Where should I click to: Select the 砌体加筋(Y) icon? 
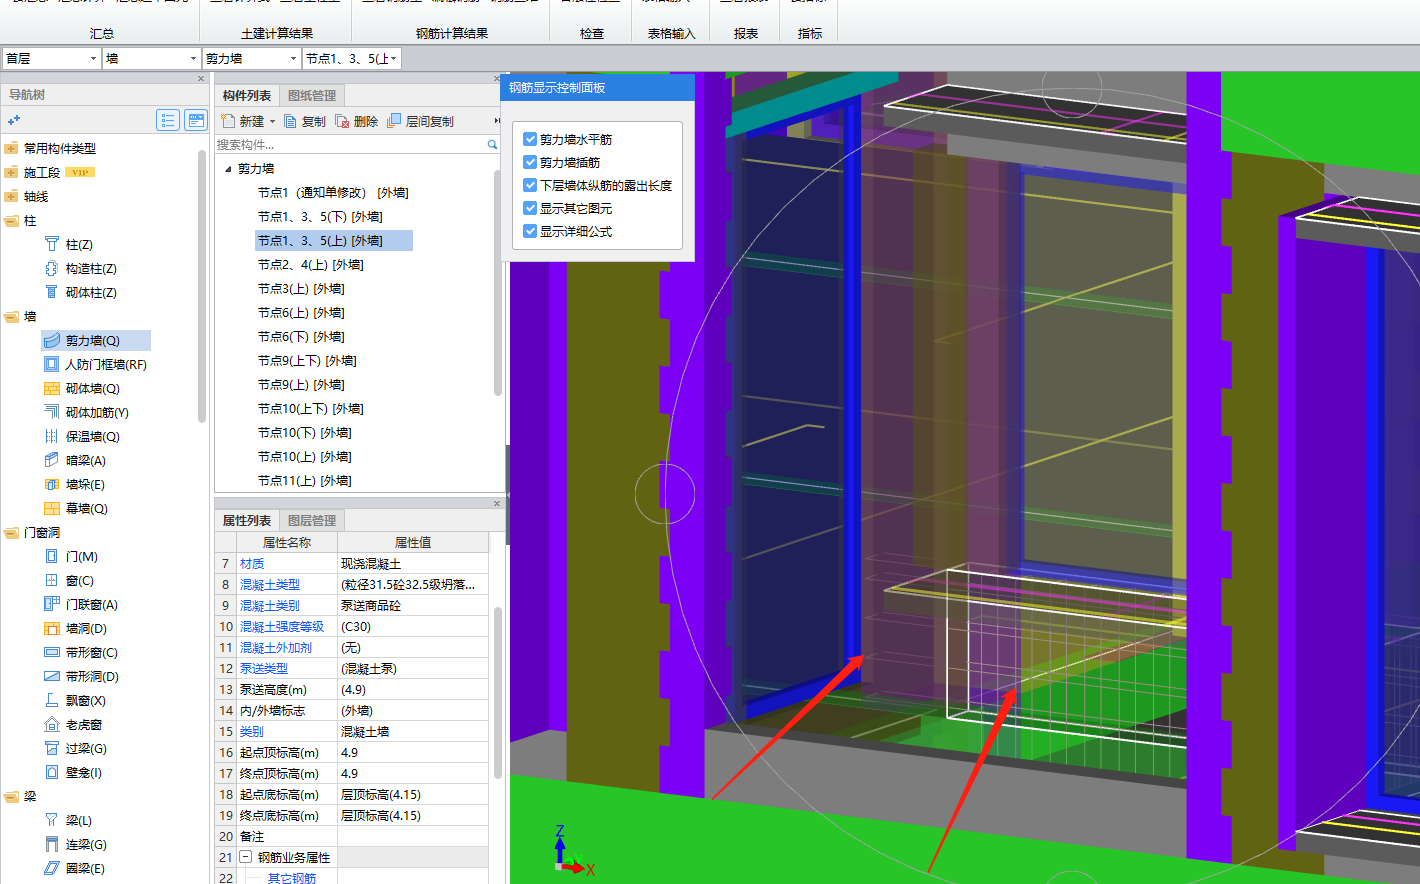52,412
